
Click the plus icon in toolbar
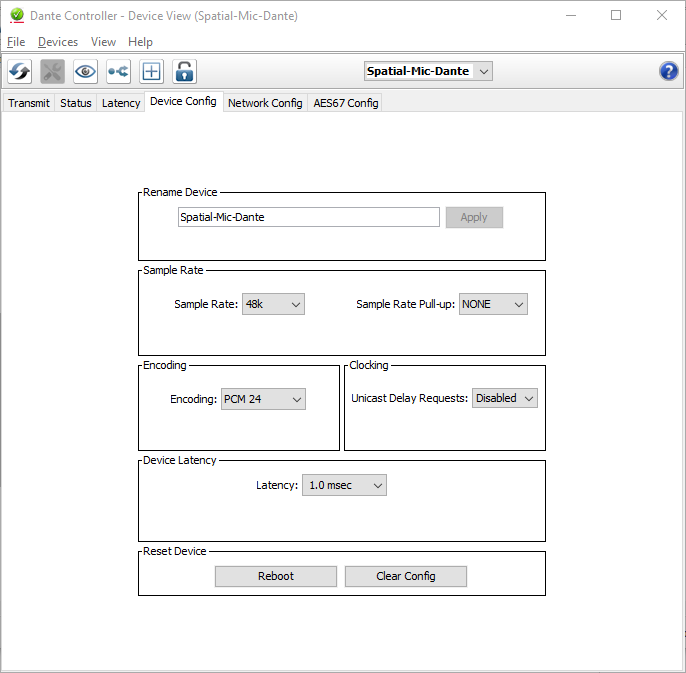point(151,71)
